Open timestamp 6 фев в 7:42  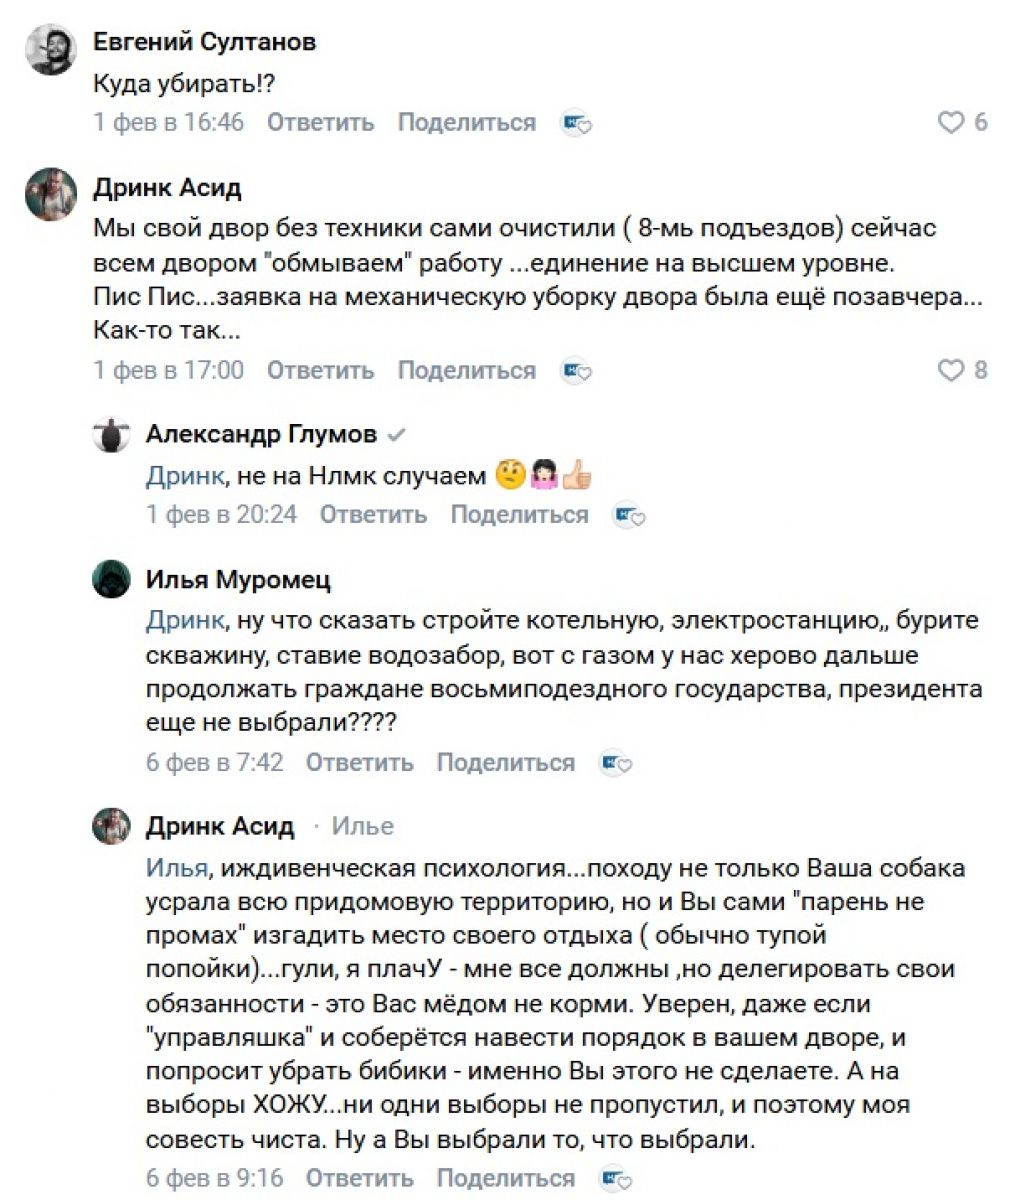(x=214, y=763)
